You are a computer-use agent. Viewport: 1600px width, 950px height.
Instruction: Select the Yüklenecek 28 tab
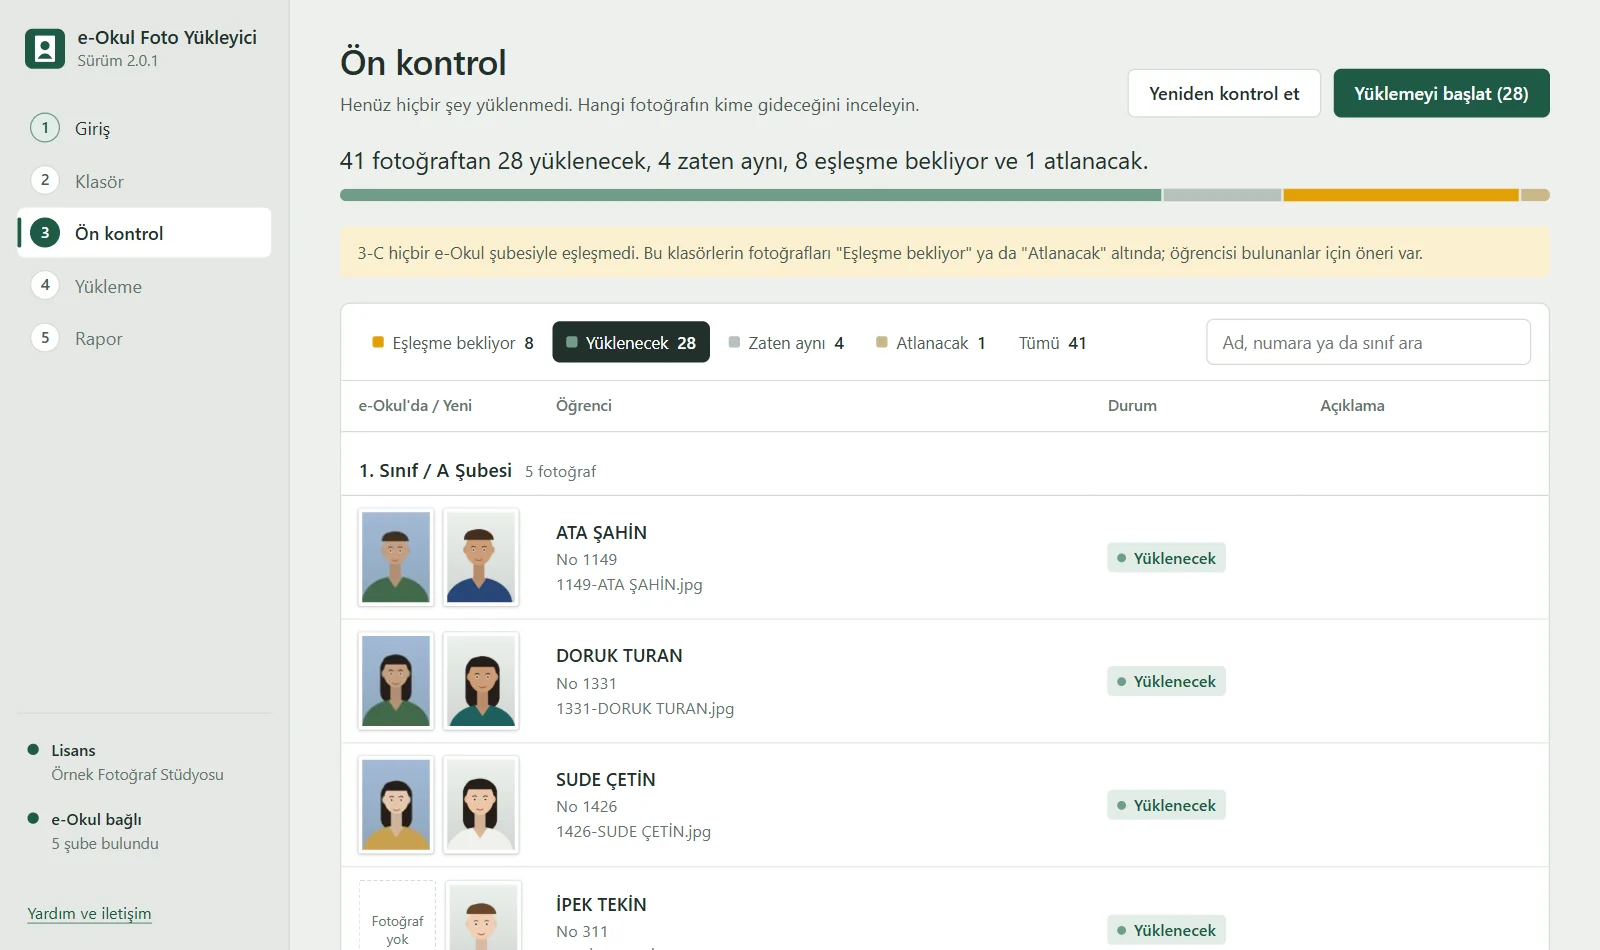[x=631, y=342]
